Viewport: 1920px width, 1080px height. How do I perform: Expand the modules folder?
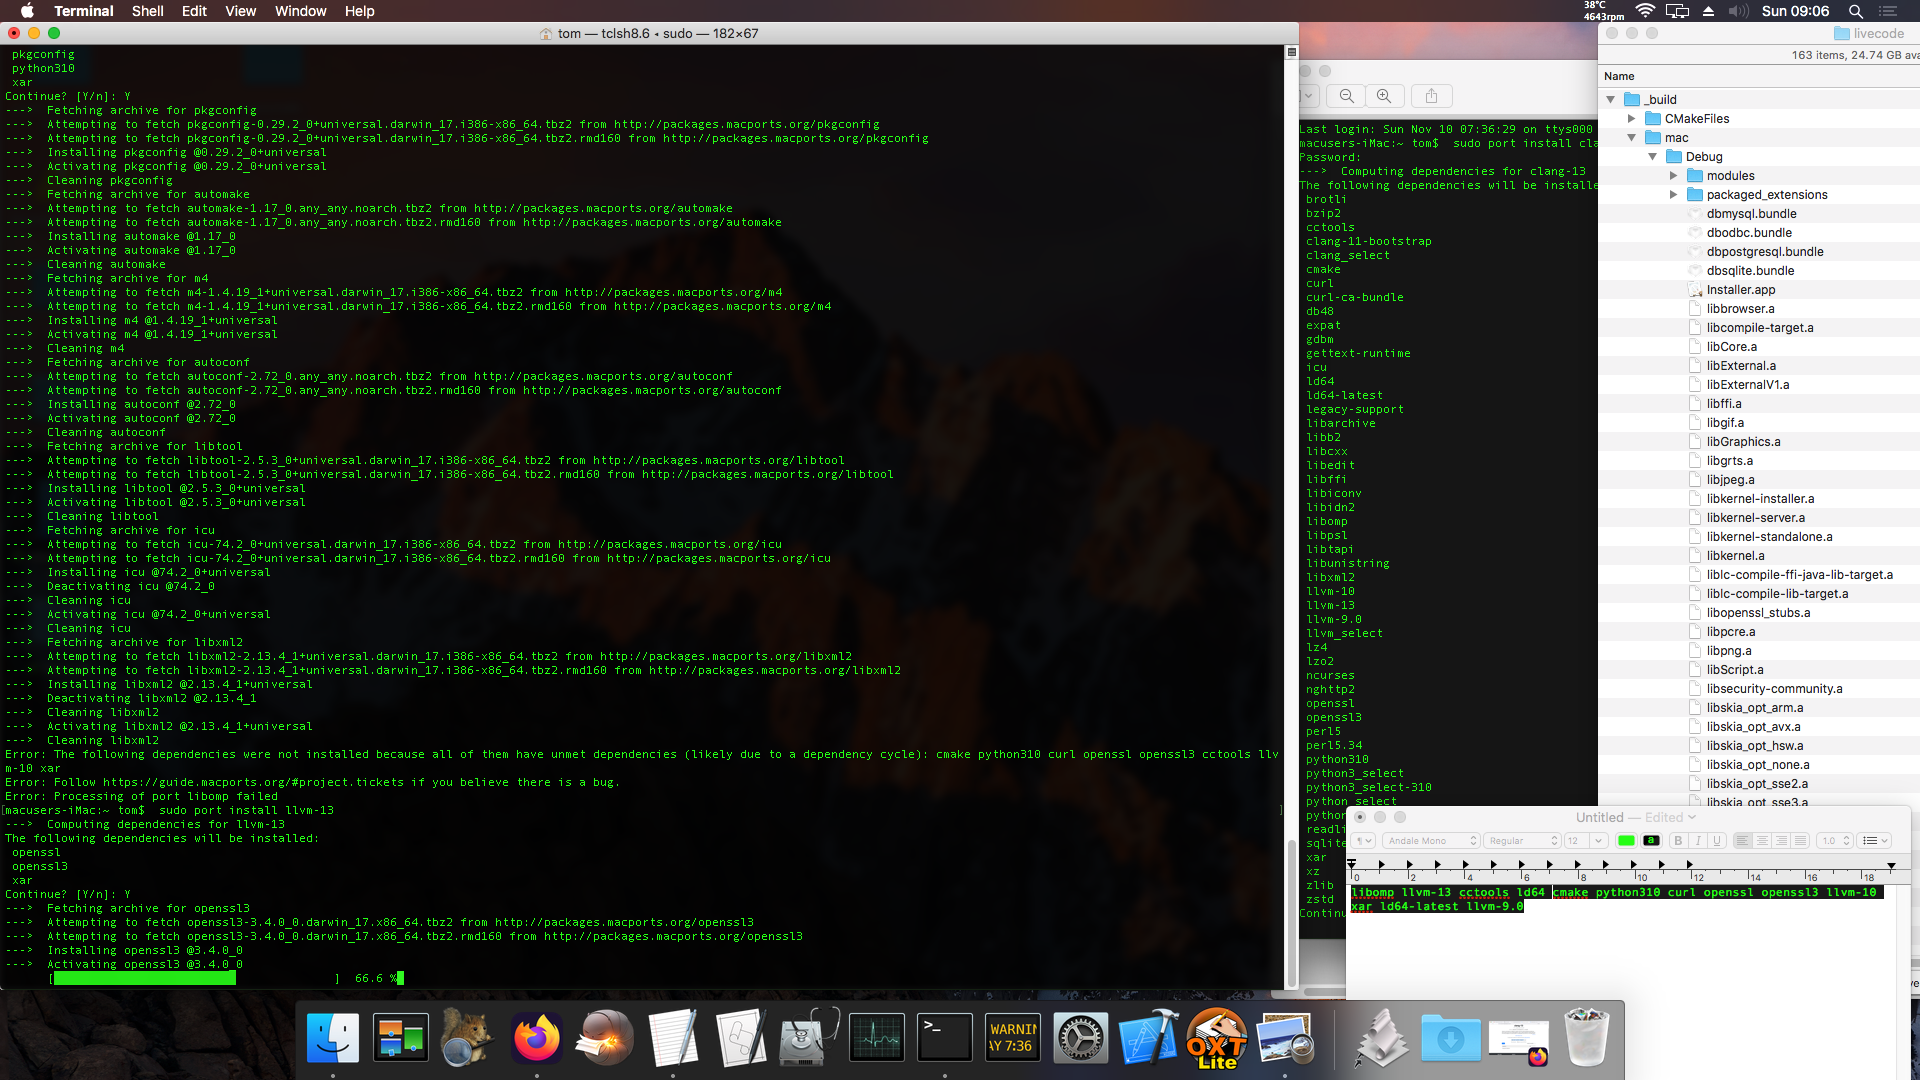point(1673,175)
